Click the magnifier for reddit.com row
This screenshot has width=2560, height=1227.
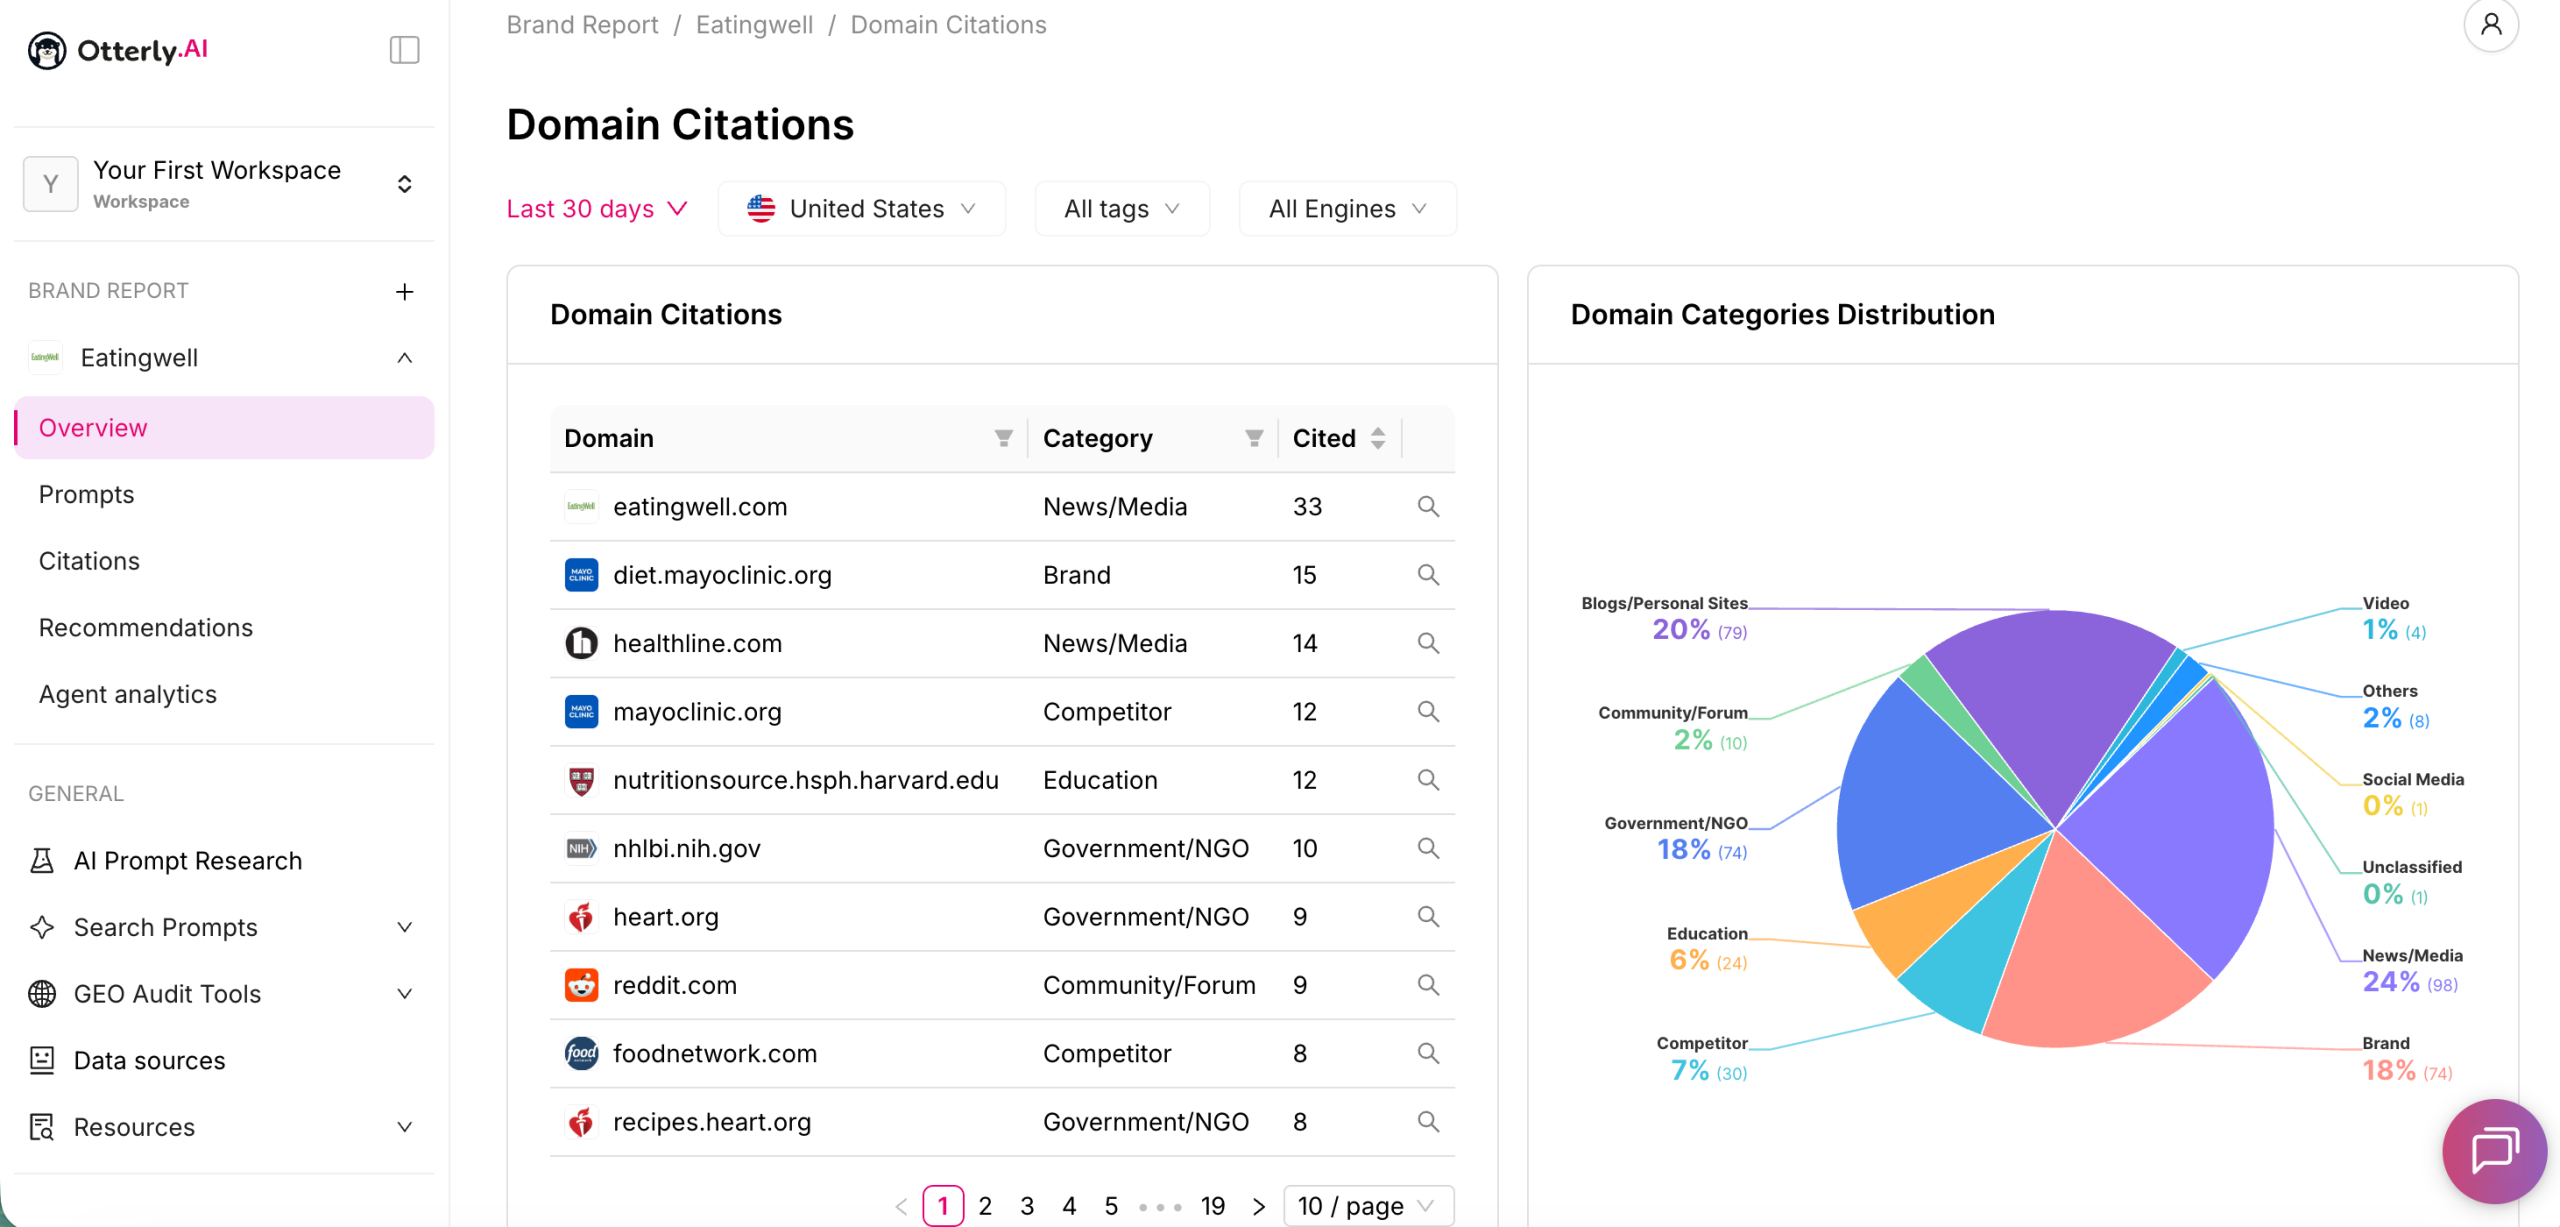1428,985
